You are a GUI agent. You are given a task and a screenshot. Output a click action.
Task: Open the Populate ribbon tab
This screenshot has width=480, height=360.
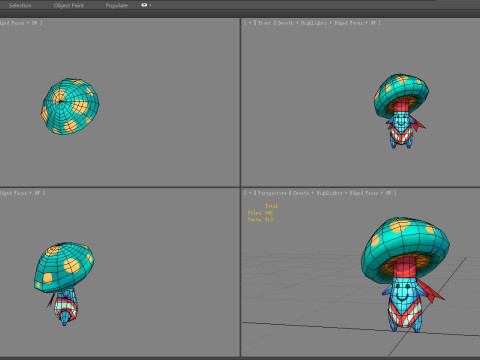[117, 5]
